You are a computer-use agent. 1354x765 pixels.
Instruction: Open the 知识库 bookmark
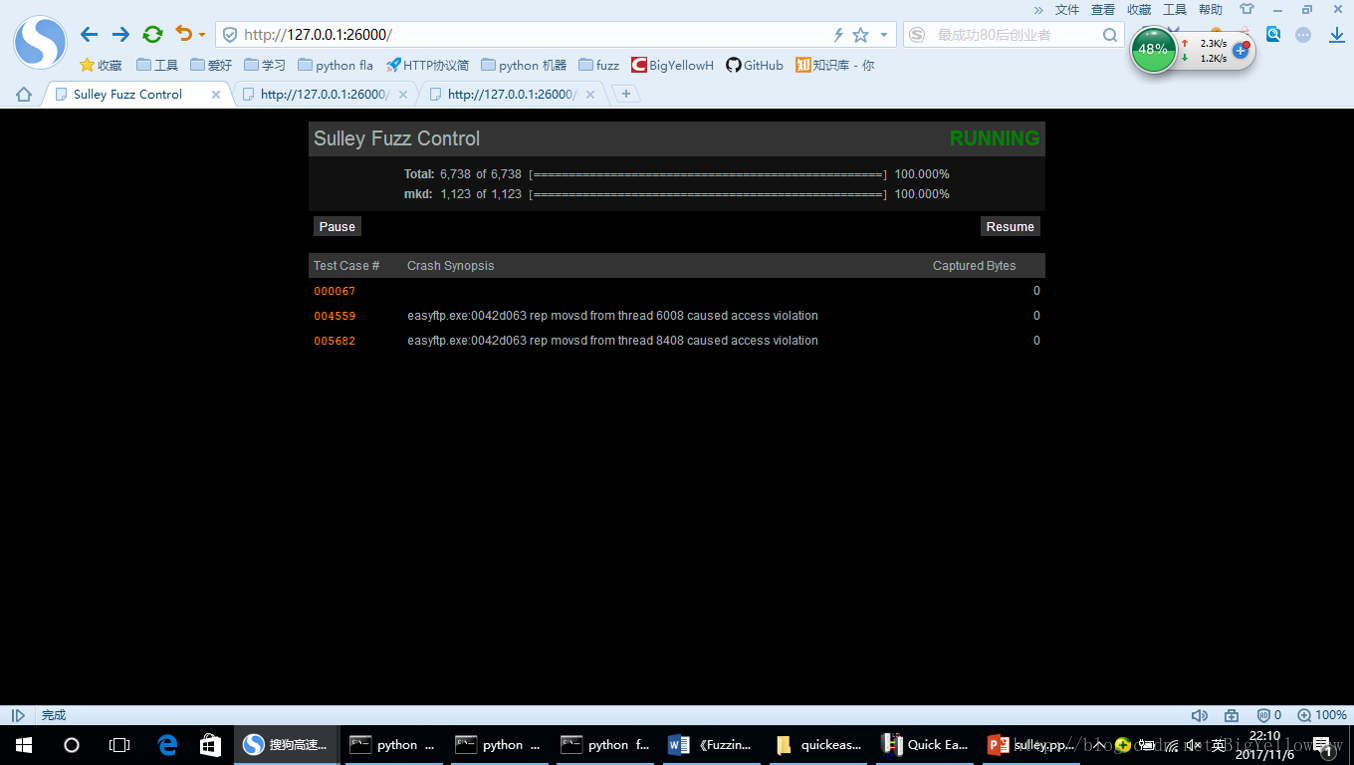(834, 65)
